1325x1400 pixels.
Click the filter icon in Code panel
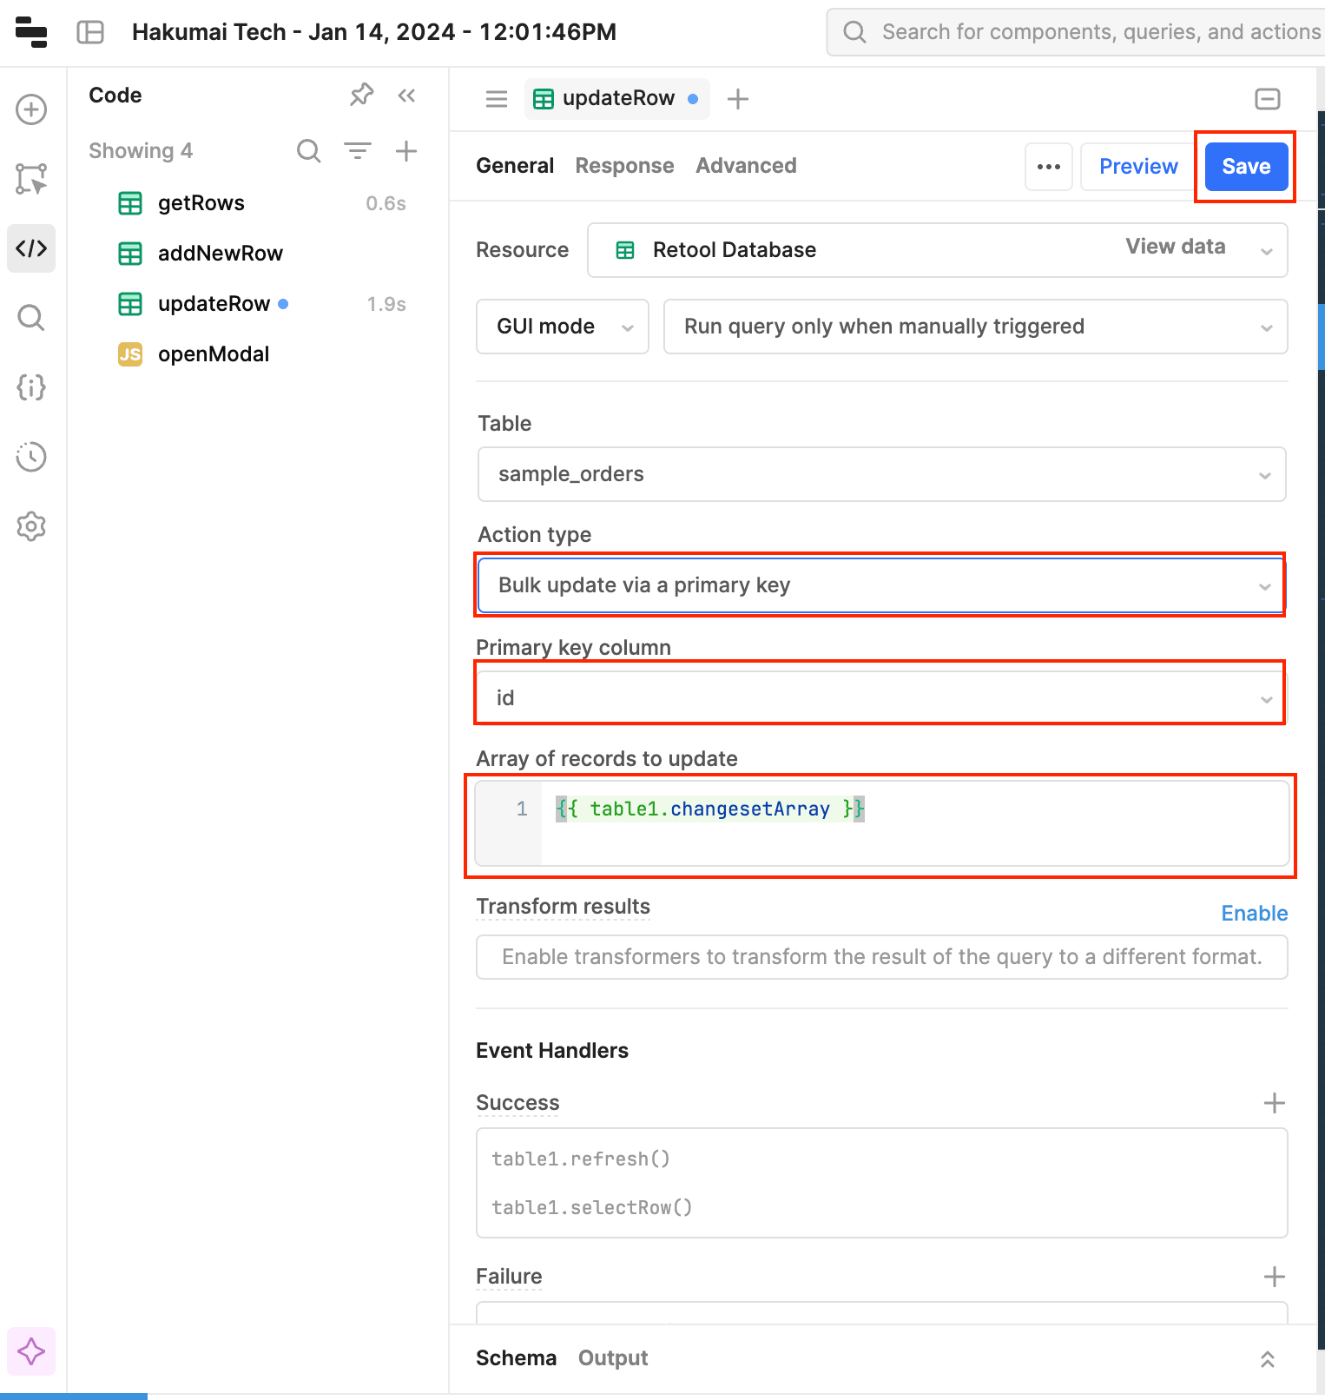click(x=357, y=151)
